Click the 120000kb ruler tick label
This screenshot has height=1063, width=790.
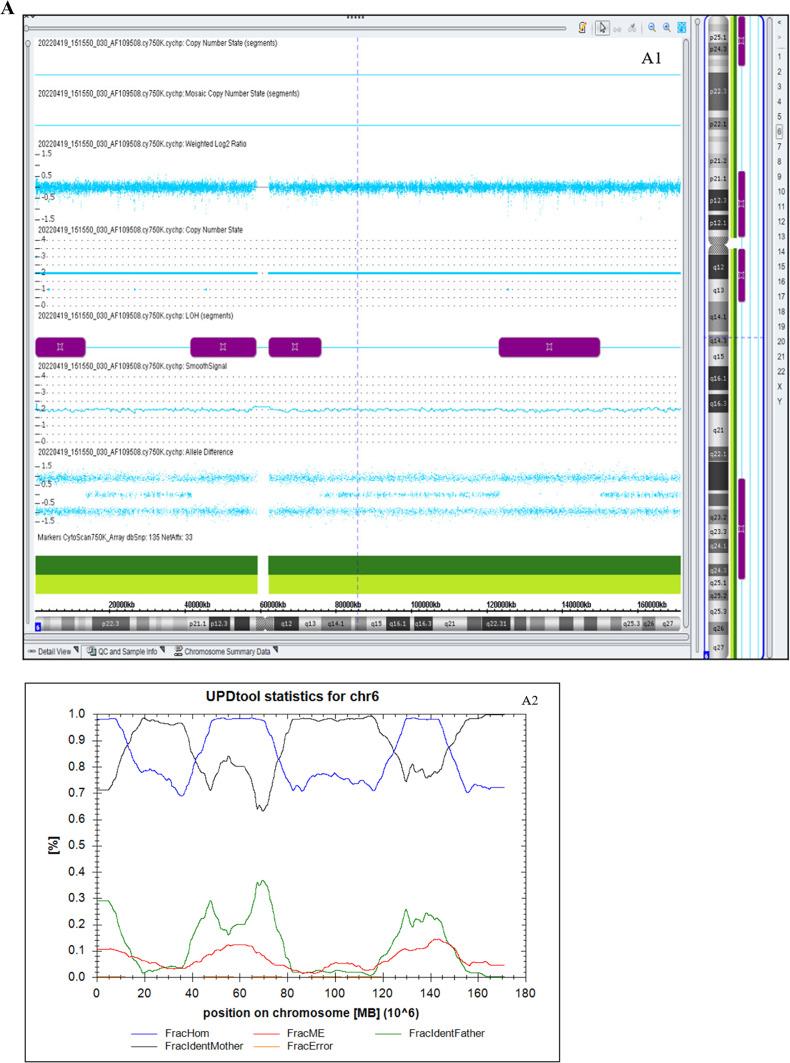[501, 605]
